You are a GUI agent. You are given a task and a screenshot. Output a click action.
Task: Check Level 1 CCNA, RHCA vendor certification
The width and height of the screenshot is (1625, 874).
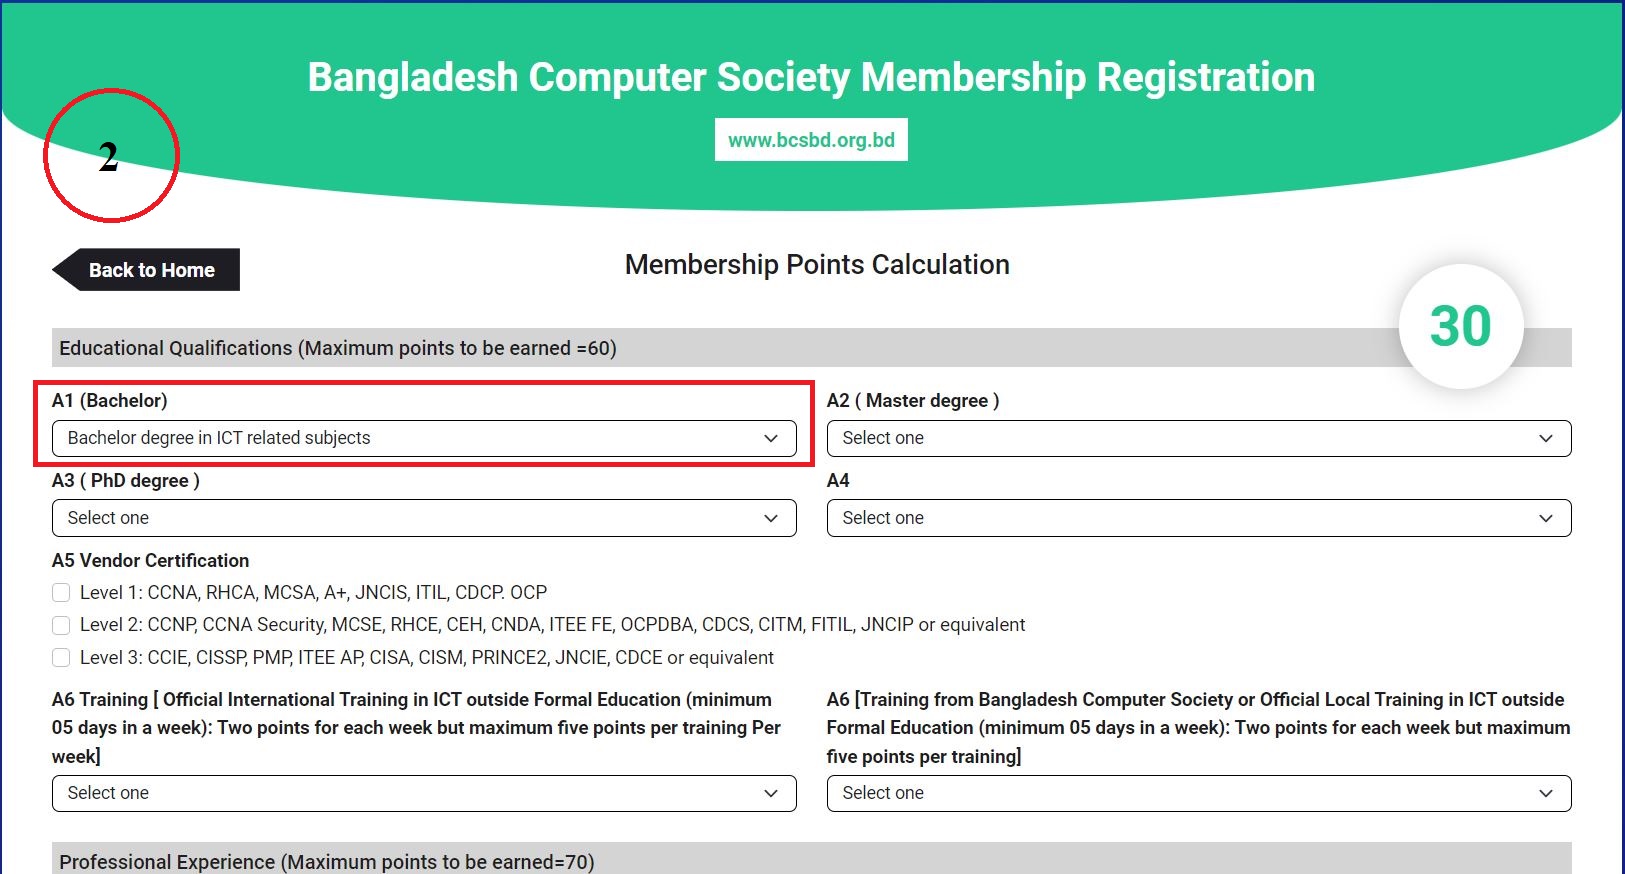coord(61,593)
